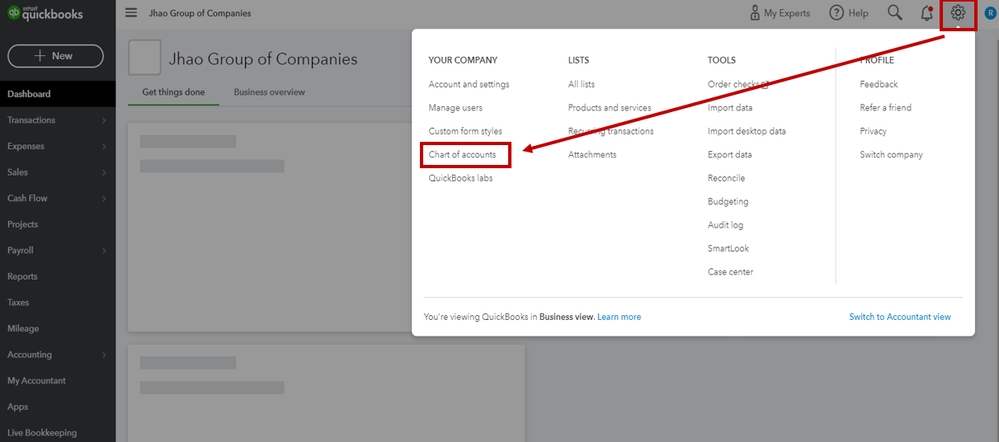
Task: Open Privacy link
Action: point(873,131)
